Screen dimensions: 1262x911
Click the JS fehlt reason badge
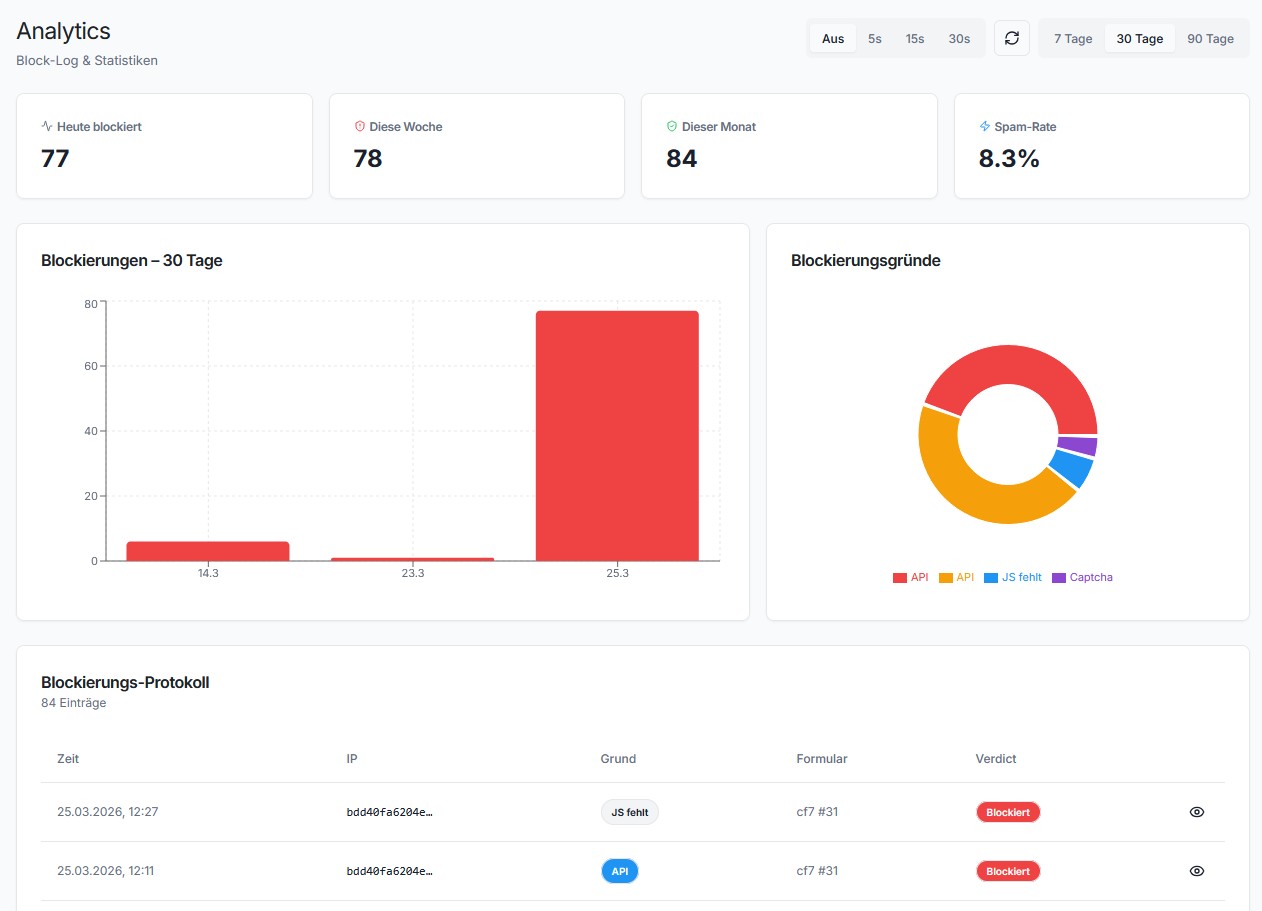point(630,812)
